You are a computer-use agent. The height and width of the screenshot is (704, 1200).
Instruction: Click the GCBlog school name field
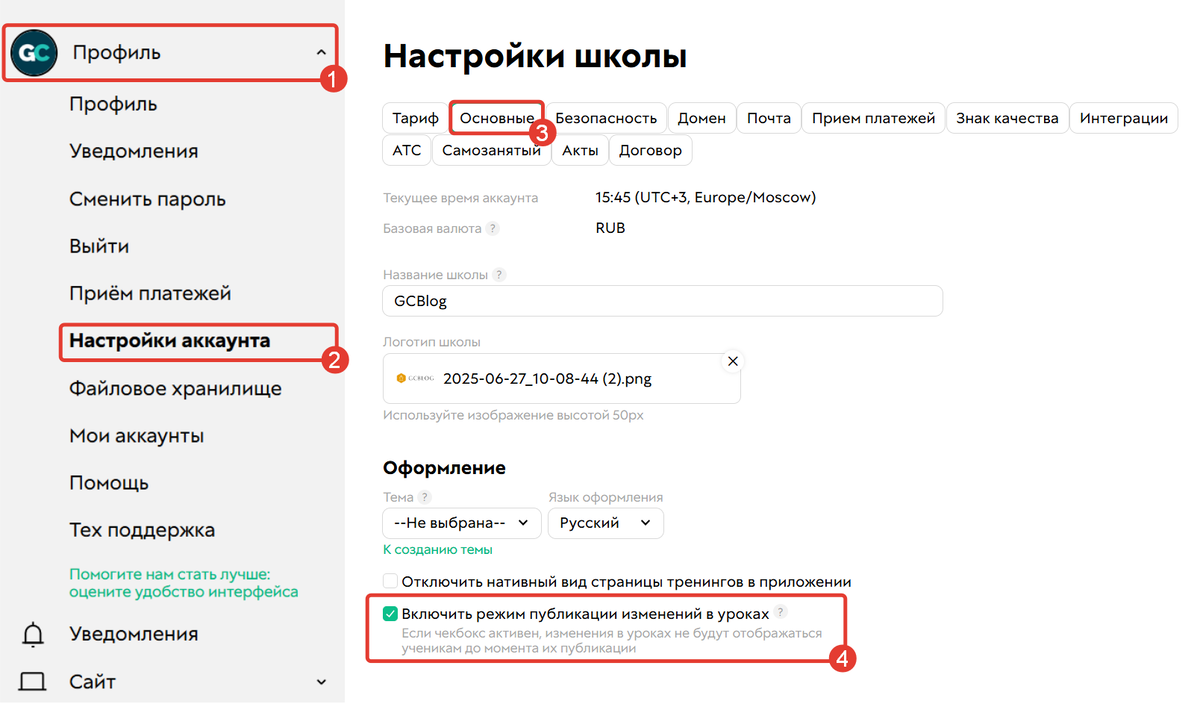click(662, 300)
